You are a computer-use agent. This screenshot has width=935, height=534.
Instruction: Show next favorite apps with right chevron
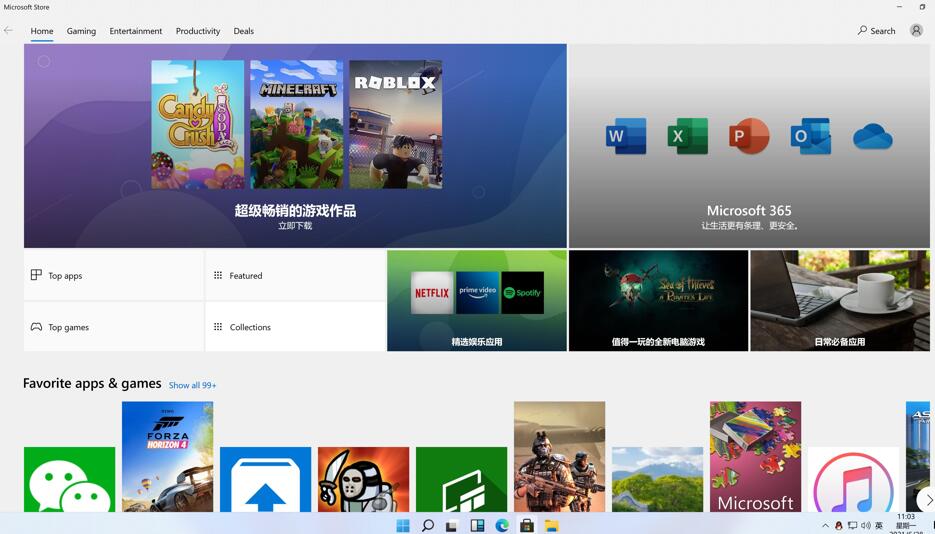click(927, 500)
